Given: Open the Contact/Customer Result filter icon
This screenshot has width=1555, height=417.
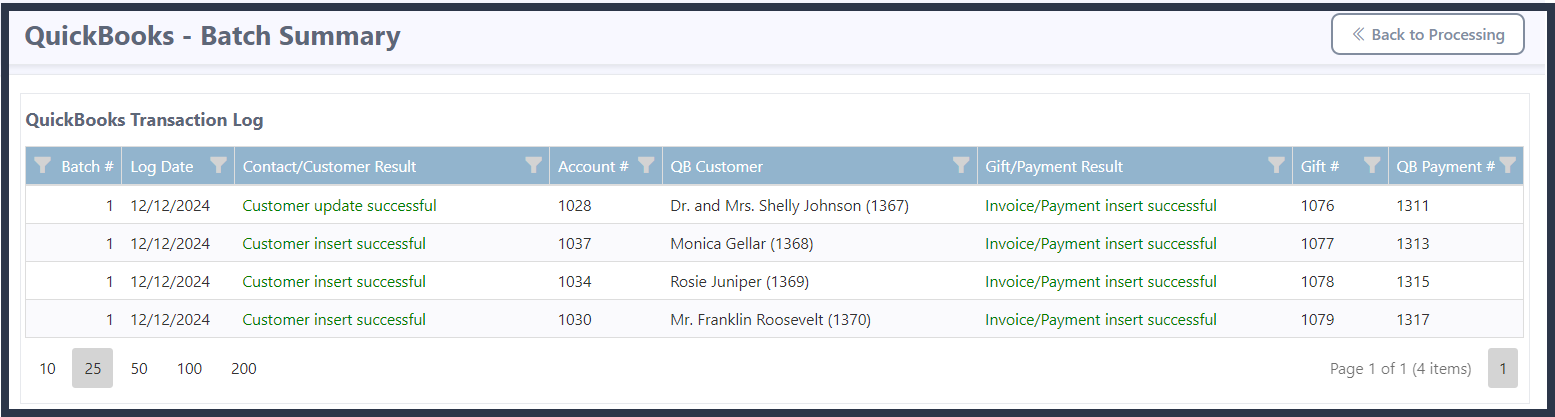Looking at the screenshot, I should pos(534,166).
